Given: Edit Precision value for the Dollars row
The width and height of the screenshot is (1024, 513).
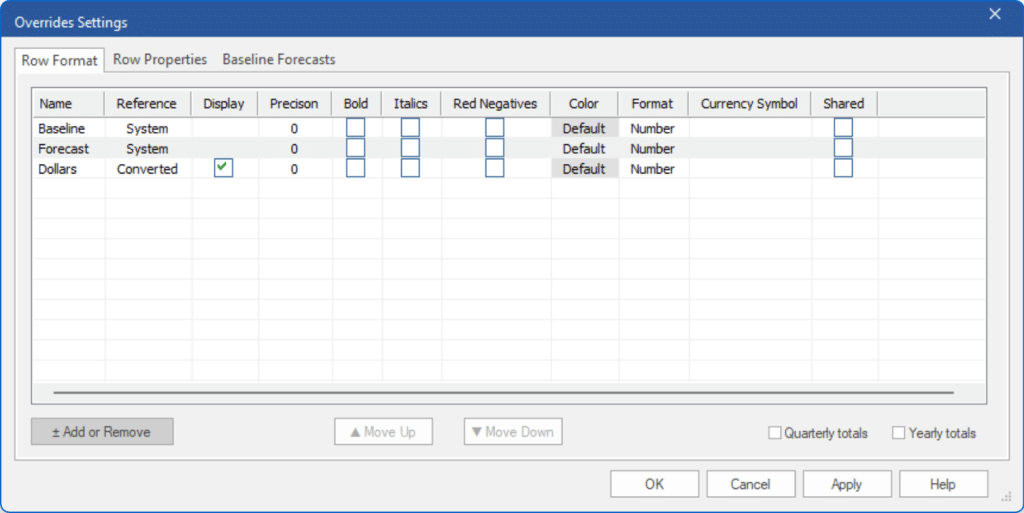Looking at the screenshot, I should 294,169.
